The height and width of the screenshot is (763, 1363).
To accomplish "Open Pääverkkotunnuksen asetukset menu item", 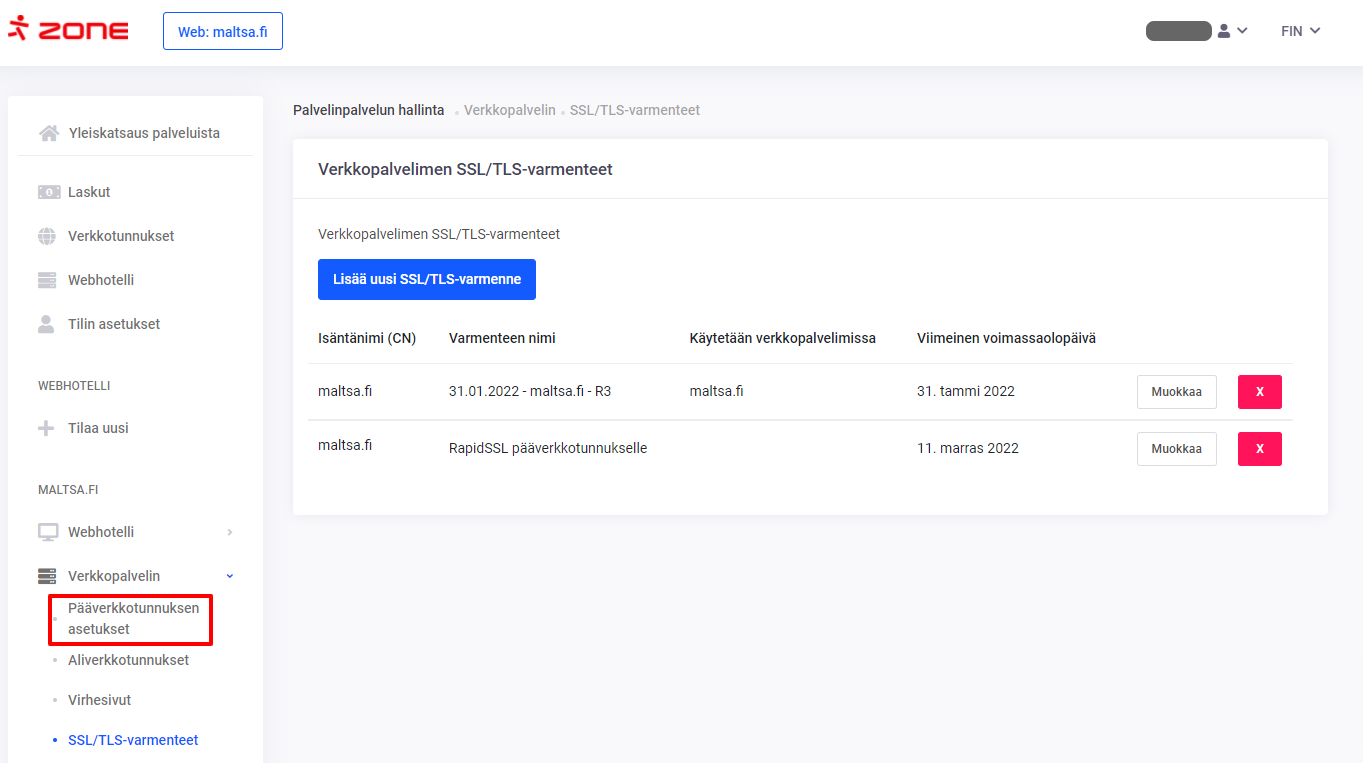I will pyautogui.click(x=133, y=619).
